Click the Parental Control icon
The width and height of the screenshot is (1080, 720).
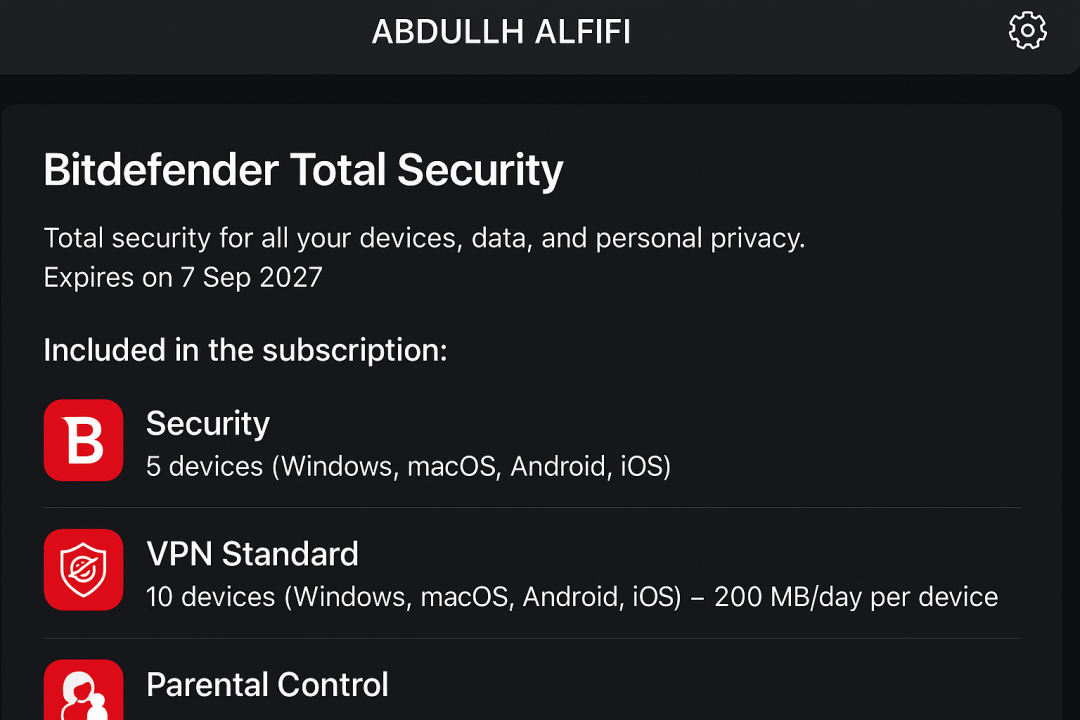tap(83, 690)
